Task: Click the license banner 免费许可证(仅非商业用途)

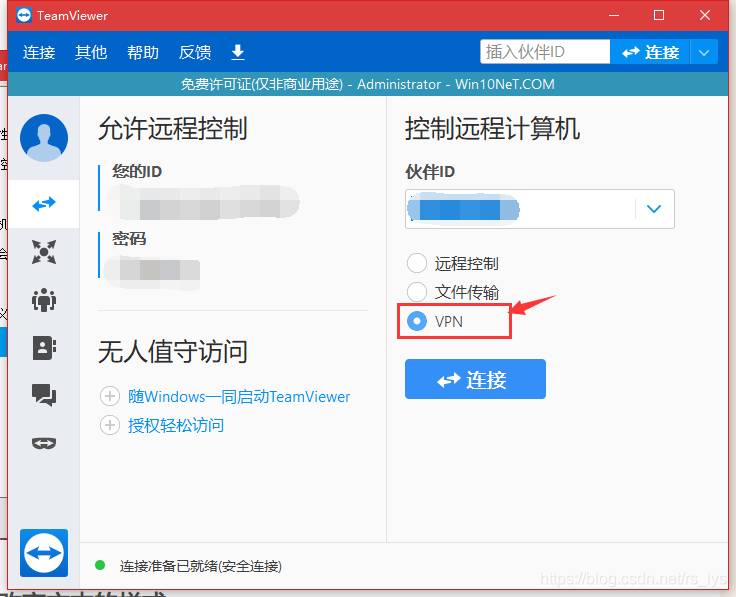Action: [262, 84]
